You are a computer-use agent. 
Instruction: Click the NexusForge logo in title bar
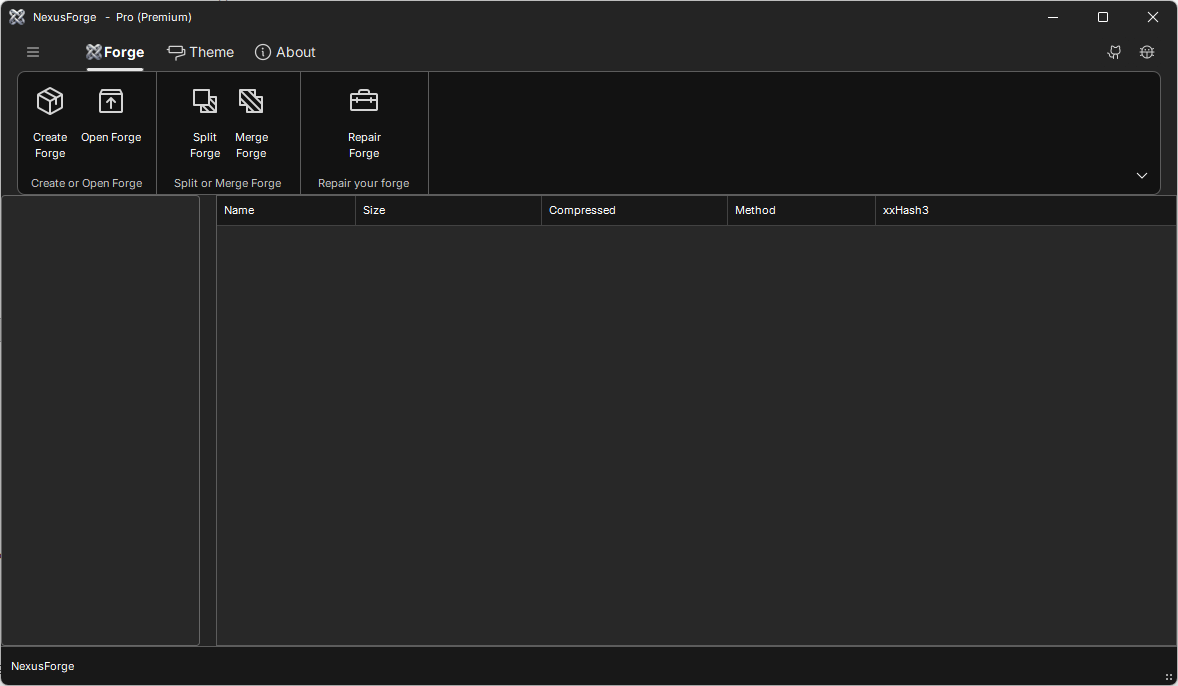click(17, 17)
